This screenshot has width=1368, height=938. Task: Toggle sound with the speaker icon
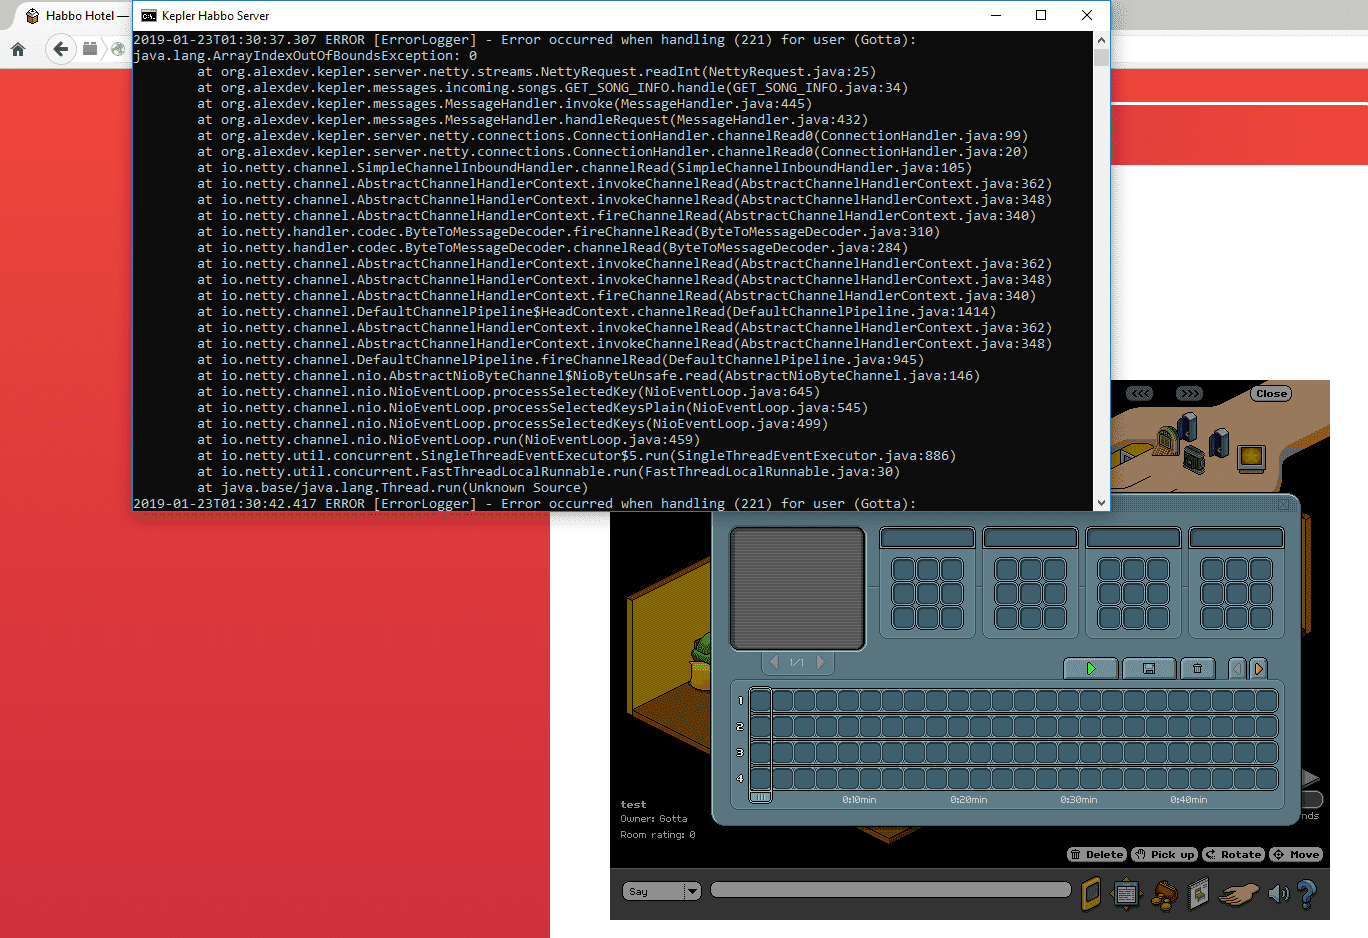(x=1278, y=893)
